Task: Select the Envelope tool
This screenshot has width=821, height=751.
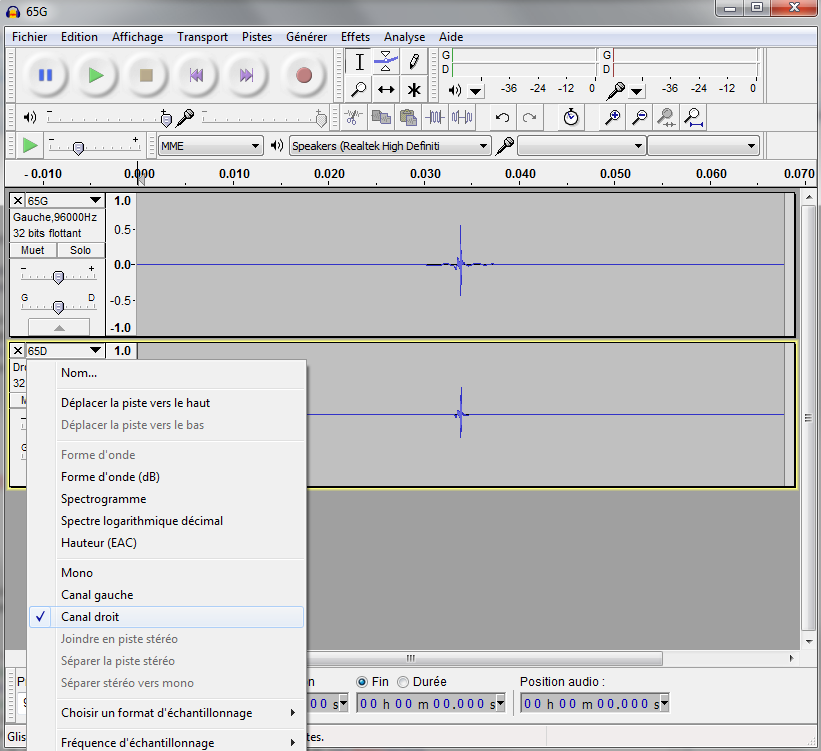Action: click(386, 62)
